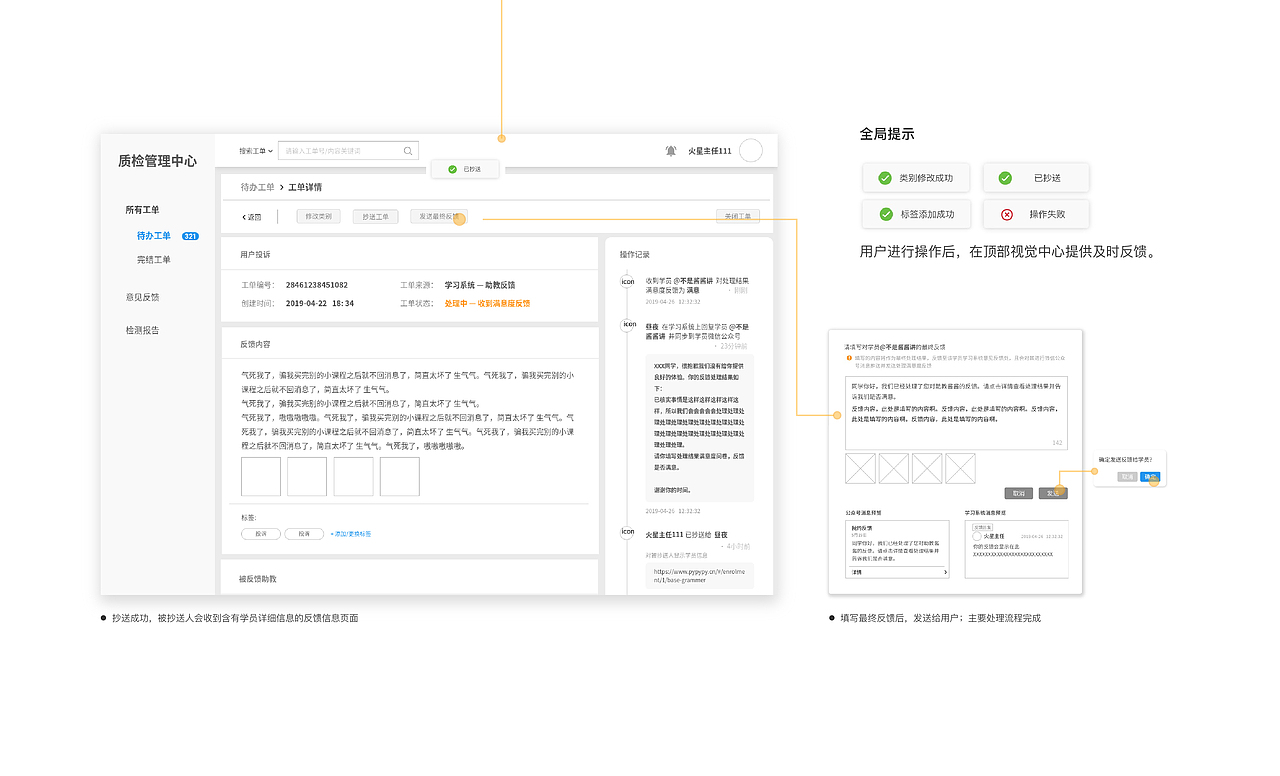
Task: Click an image placeholder thumbnail under 反馈内容
Action: click(x=260, y=477)
